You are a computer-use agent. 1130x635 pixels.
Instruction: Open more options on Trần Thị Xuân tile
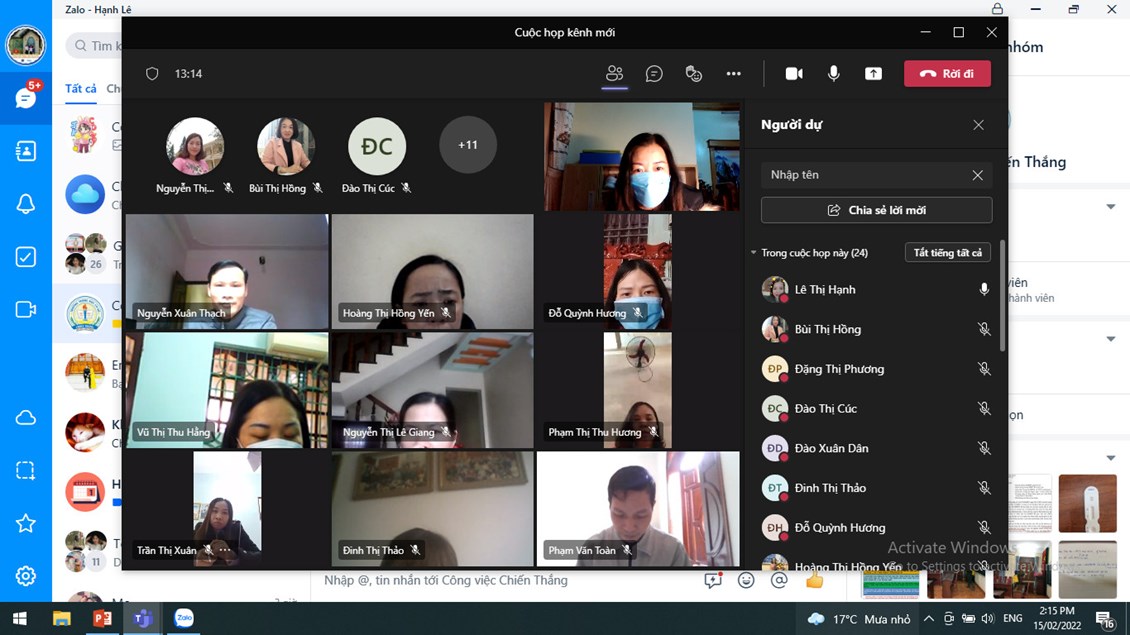click(x=225, y=550)
